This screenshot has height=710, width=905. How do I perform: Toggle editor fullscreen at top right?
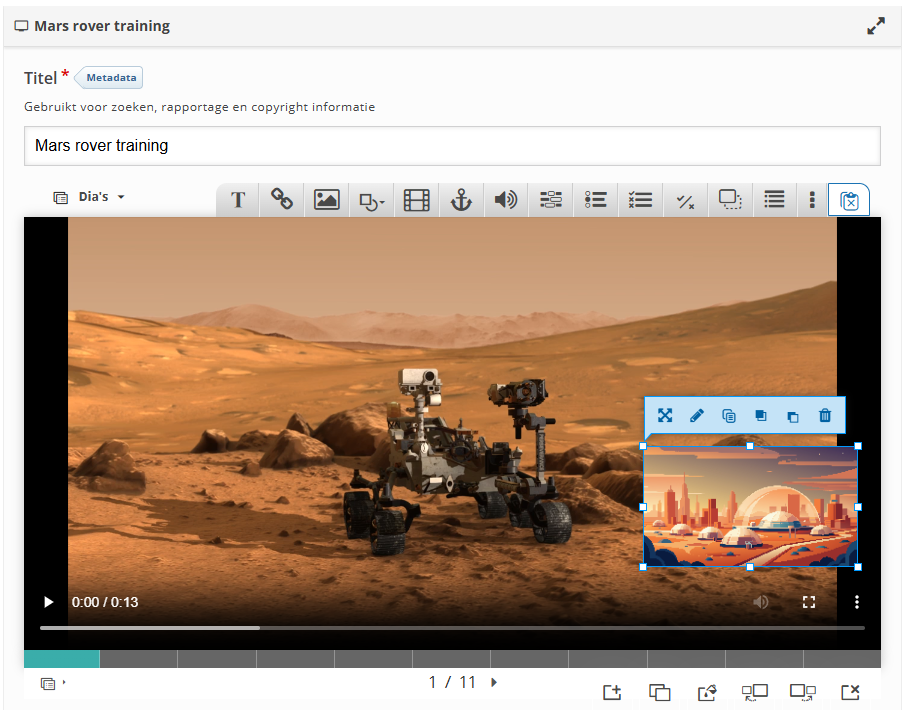876,27
